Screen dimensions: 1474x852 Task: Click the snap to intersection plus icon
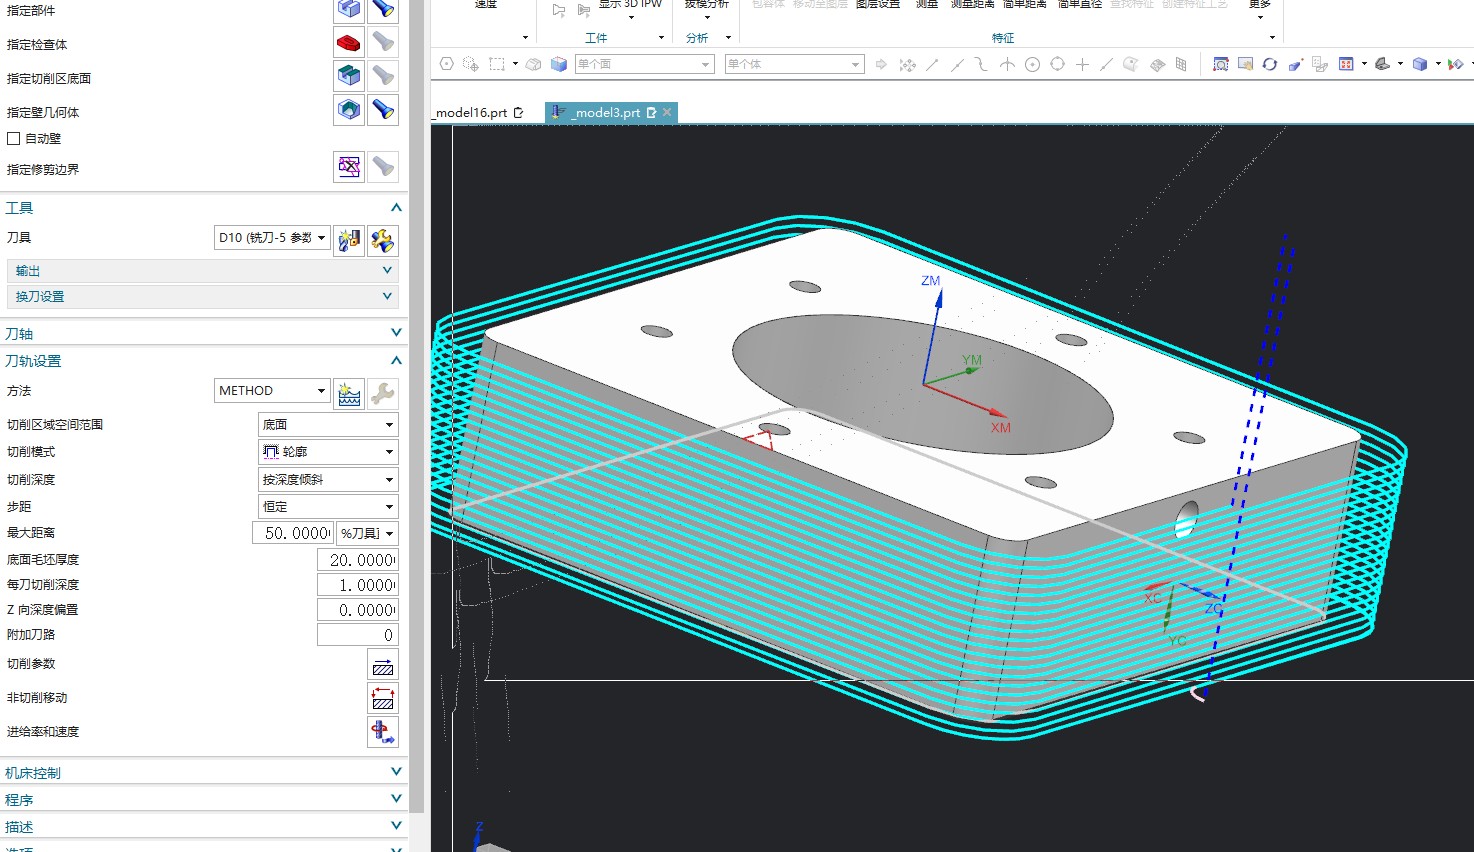click(1082, 64)
